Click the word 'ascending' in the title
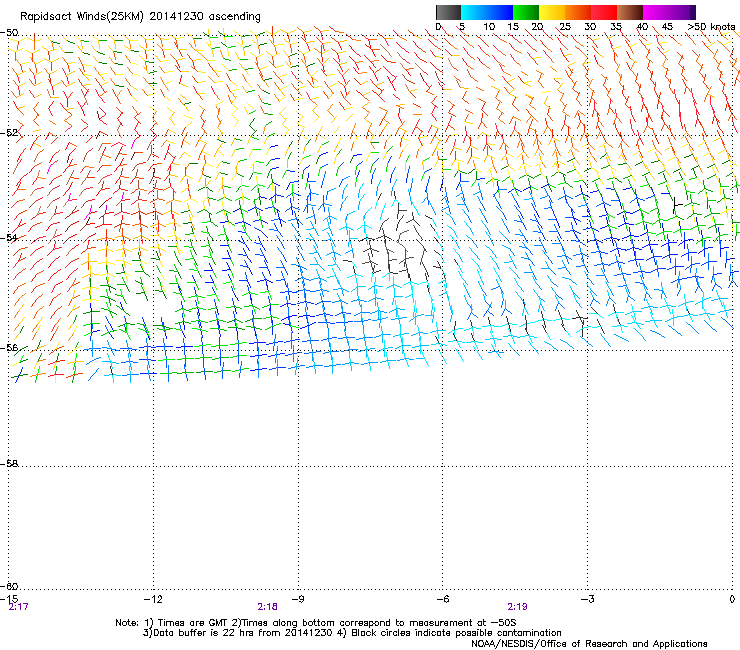The height and width of the screenshot is (650, 740). pos(235,17)
